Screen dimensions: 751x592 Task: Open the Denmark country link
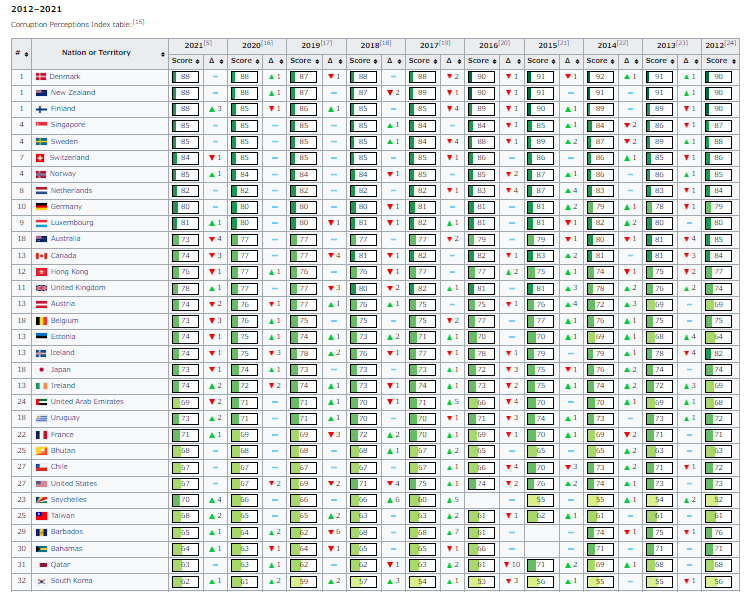(65, 77)
